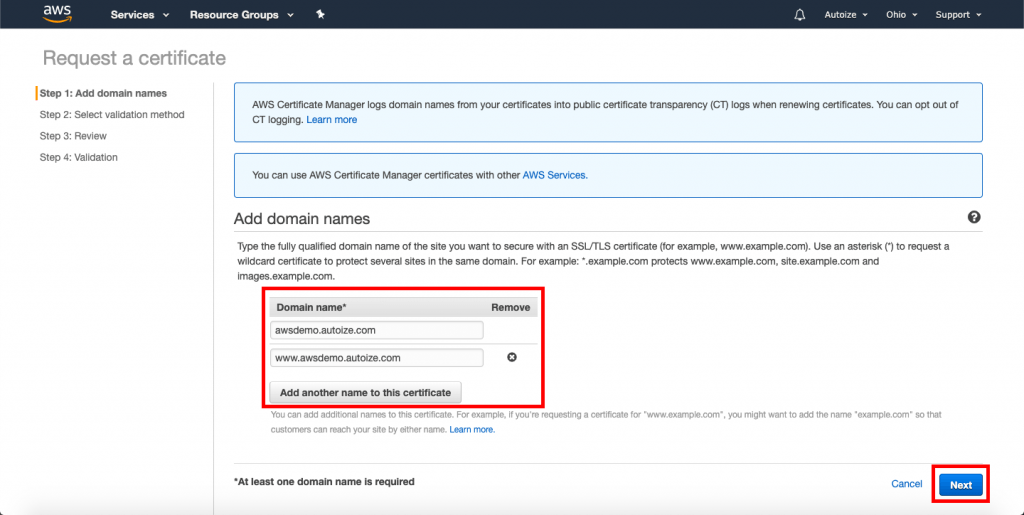The height and width of the screenshot is (515, 1024).
Task: Click Next button
Action: (961, 485)
